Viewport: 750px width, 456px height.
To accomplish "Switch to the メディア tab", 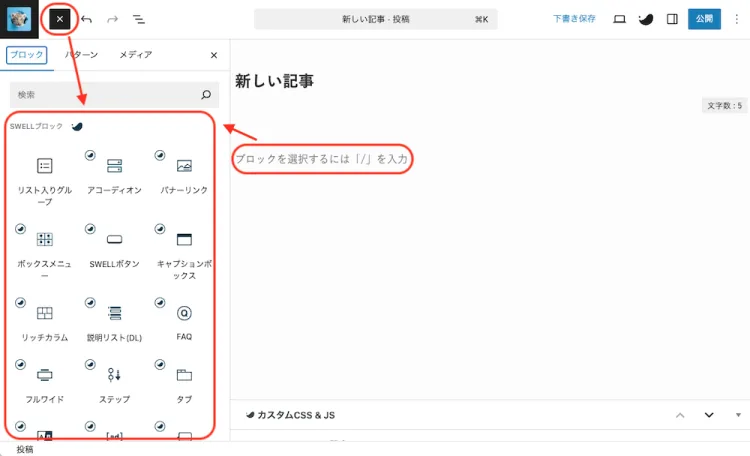I will tap(136, 55).
